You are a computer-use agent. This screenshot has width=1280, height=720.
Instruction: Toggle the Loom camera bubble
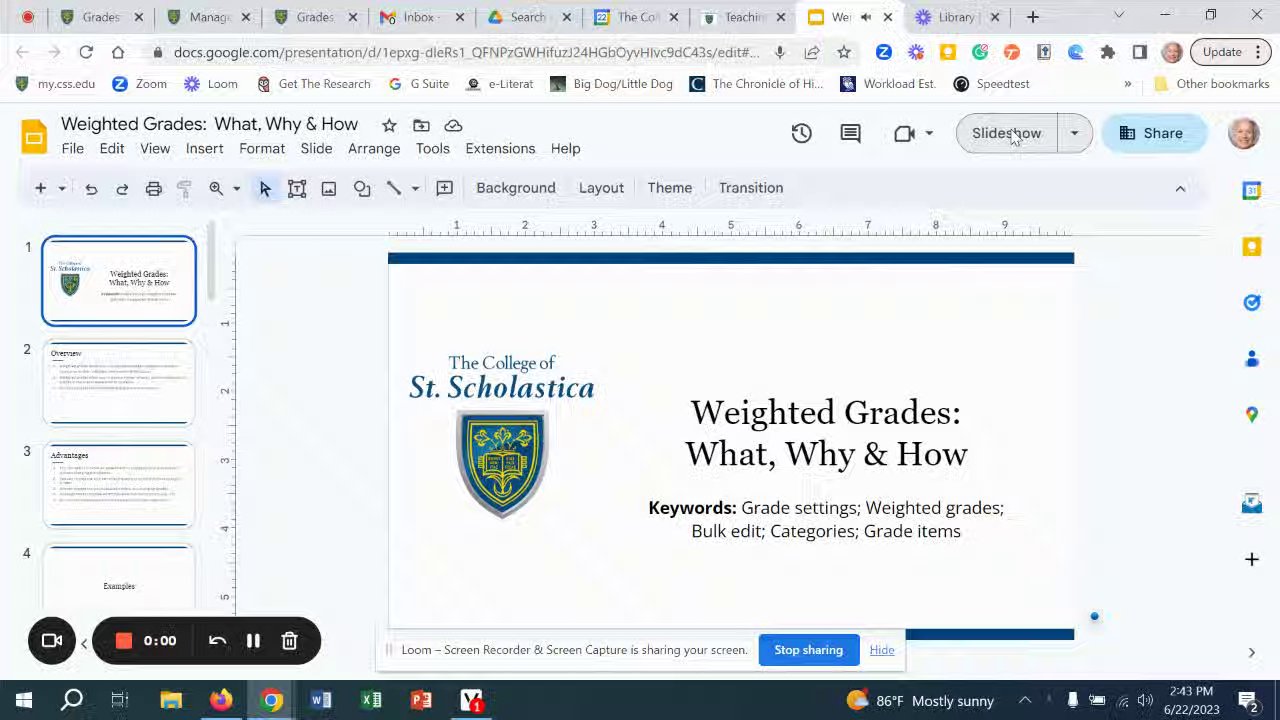point(52,641)
